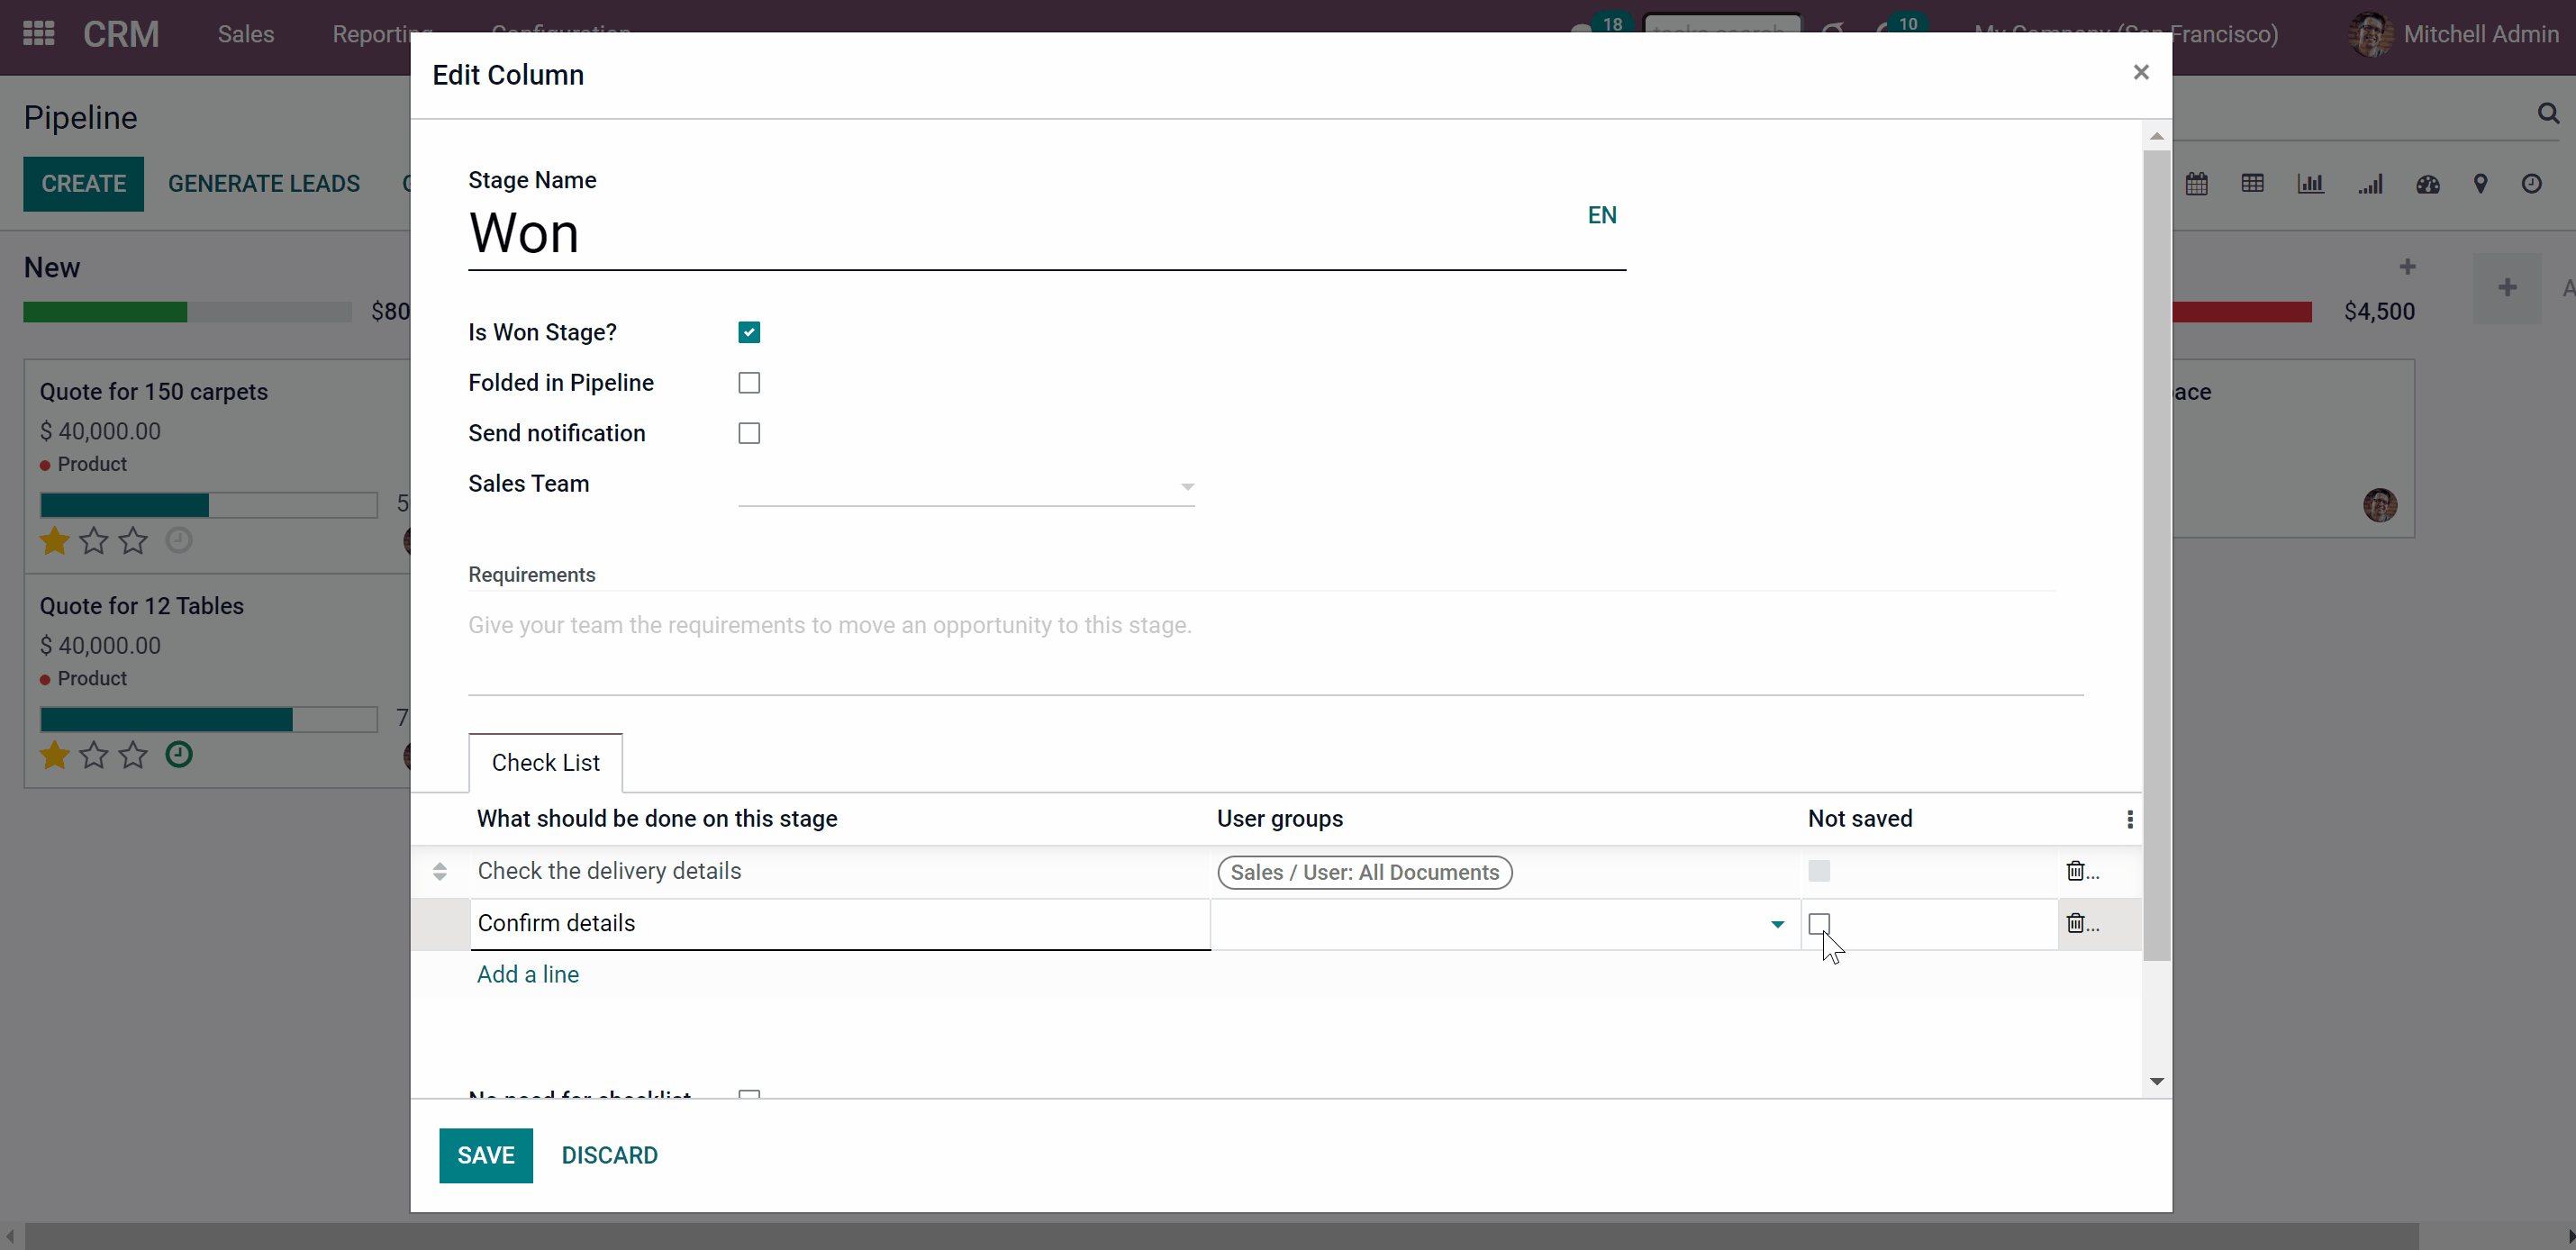Click the green New column progress bar
2576x1250 pixels.
(x=105, y=312)
